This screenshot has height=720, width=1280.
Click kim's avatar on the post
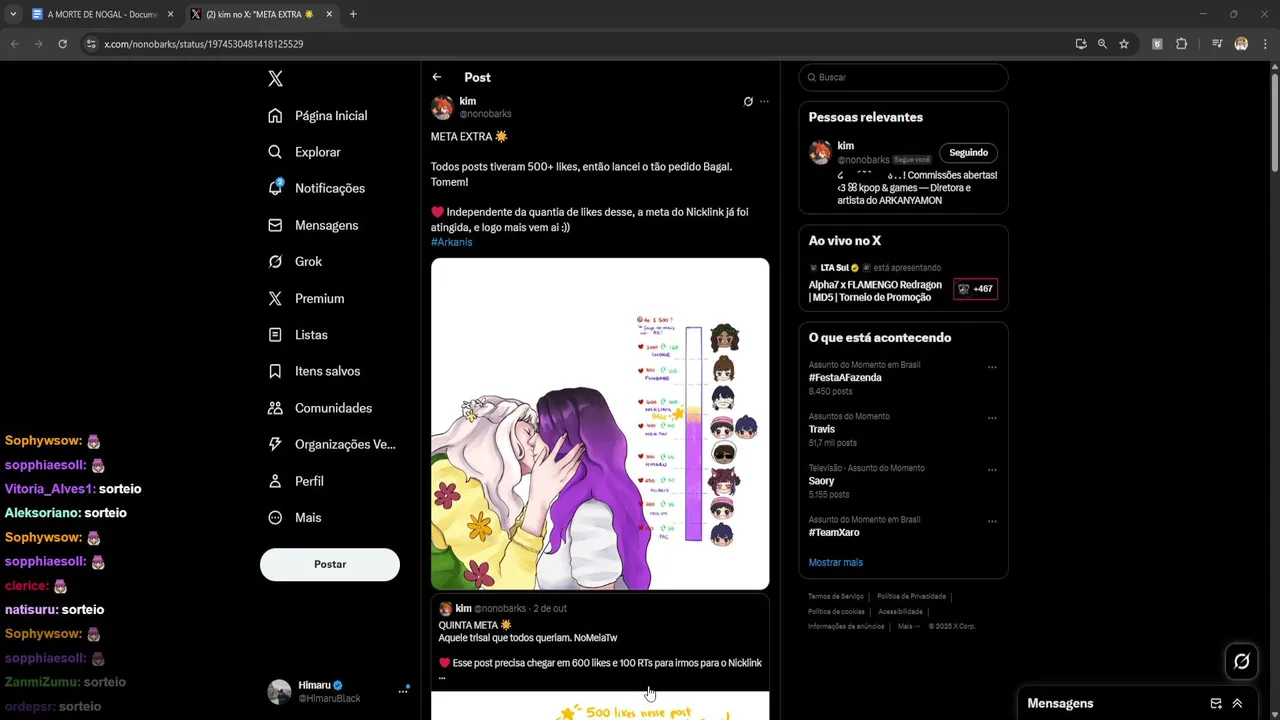[442, 108]
